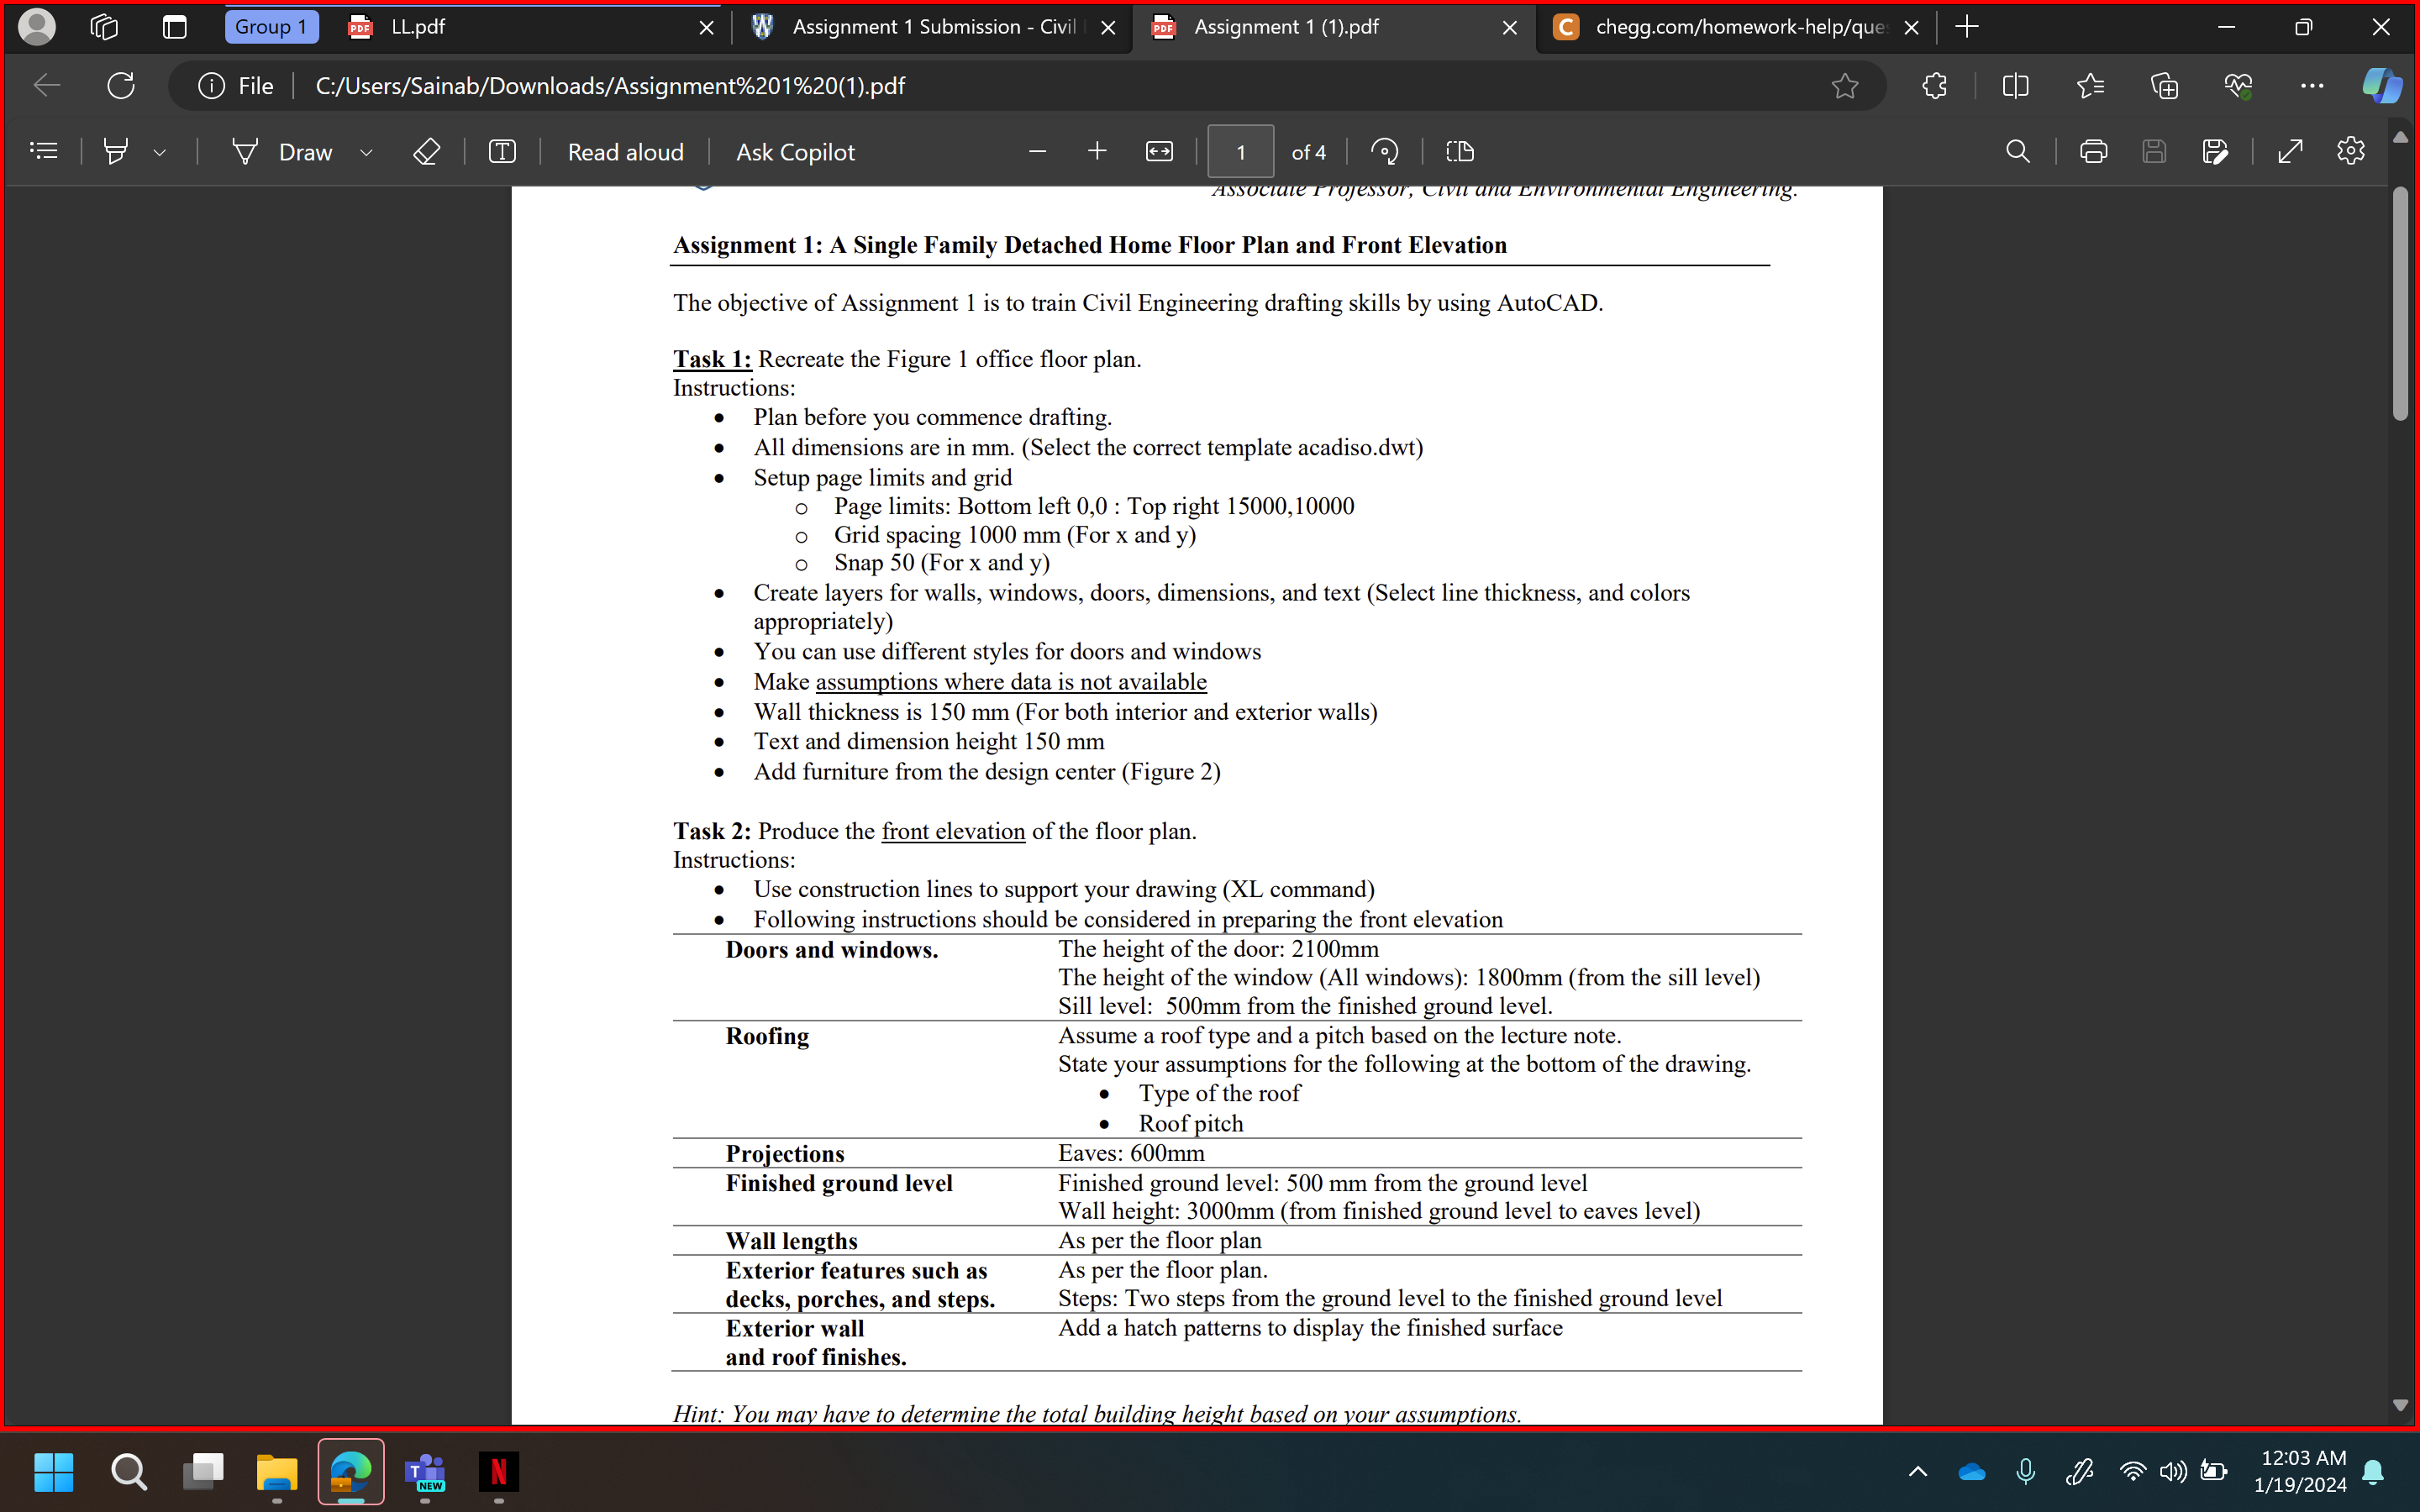The height and width of the screenshot is (1512, 2420).
Task: Click the page number input field
Action: click(1240, 151)
